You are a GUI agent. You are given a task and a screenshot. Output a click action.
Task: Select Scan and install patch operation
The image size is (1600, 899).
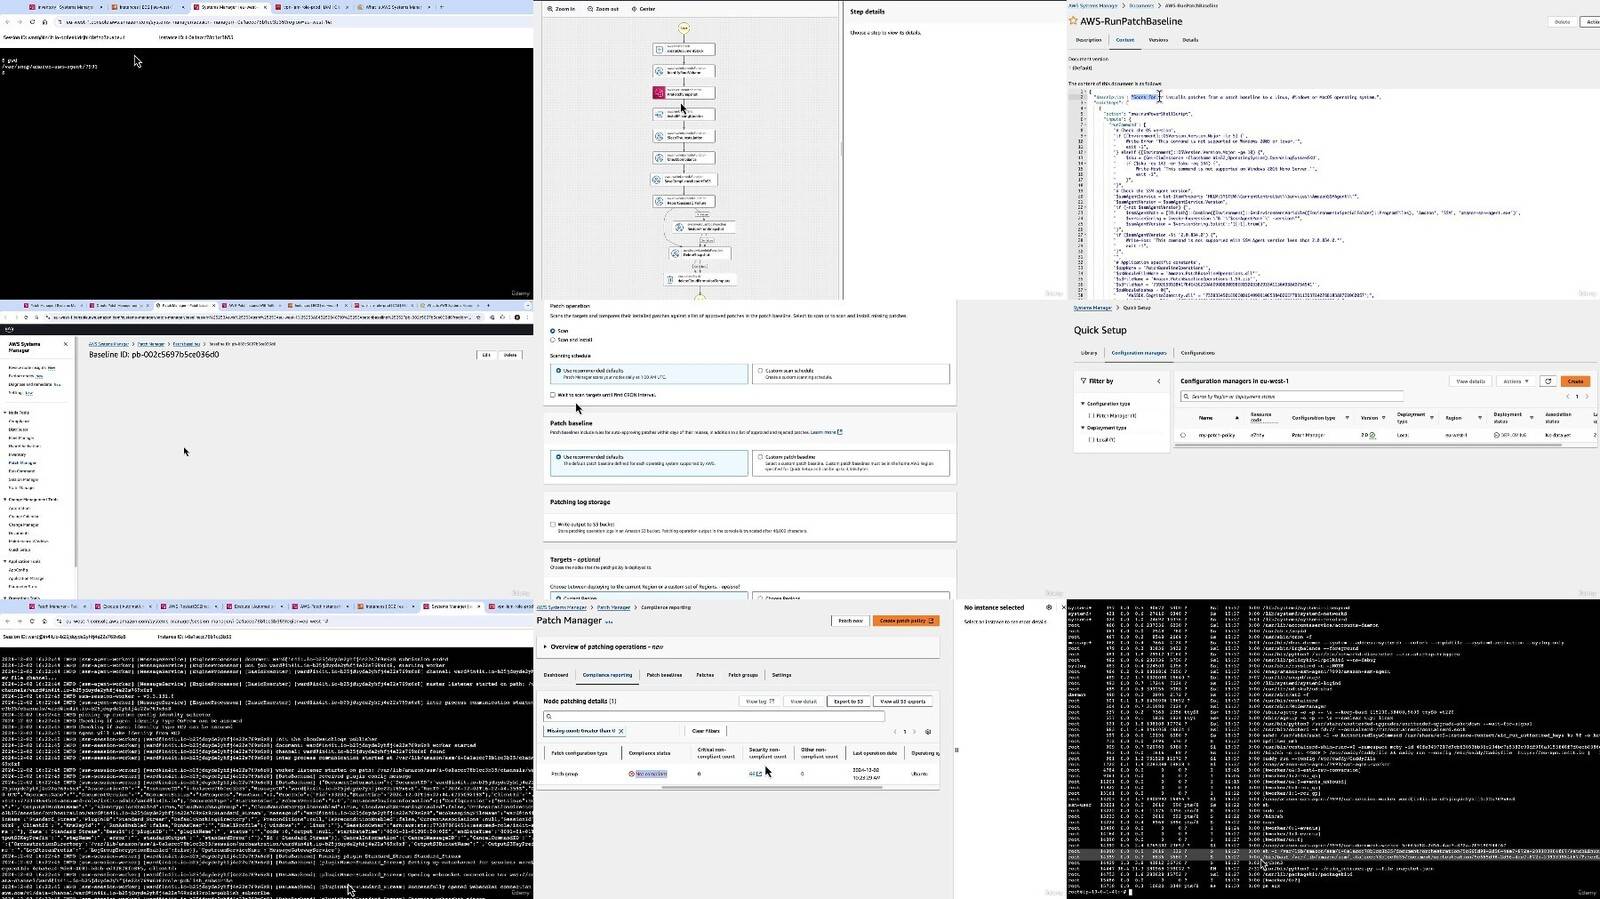click(x=553, y=340)
